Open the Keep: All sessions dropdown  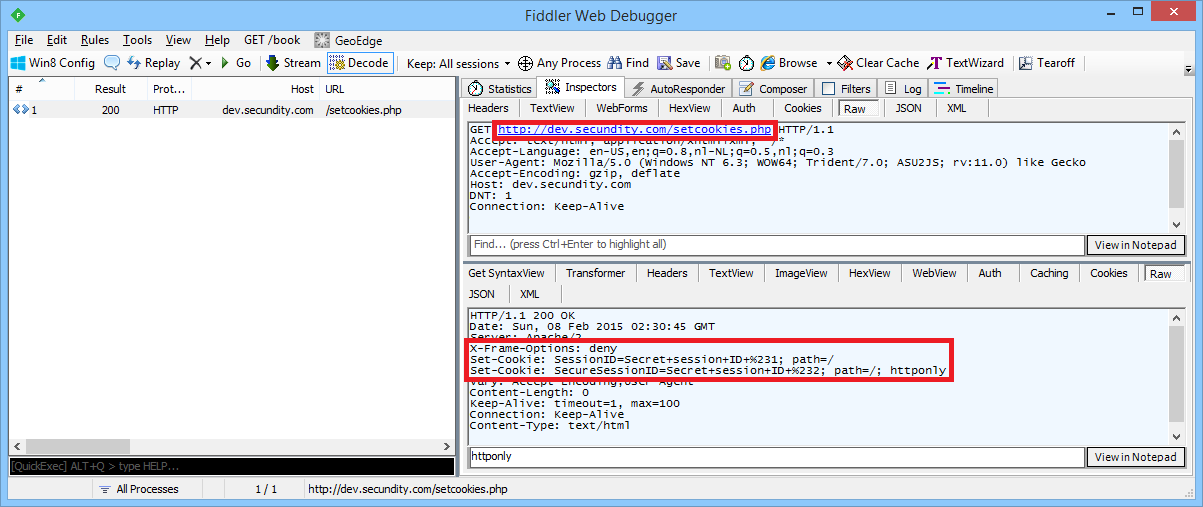pyautogui.click(x=459, y=62)
